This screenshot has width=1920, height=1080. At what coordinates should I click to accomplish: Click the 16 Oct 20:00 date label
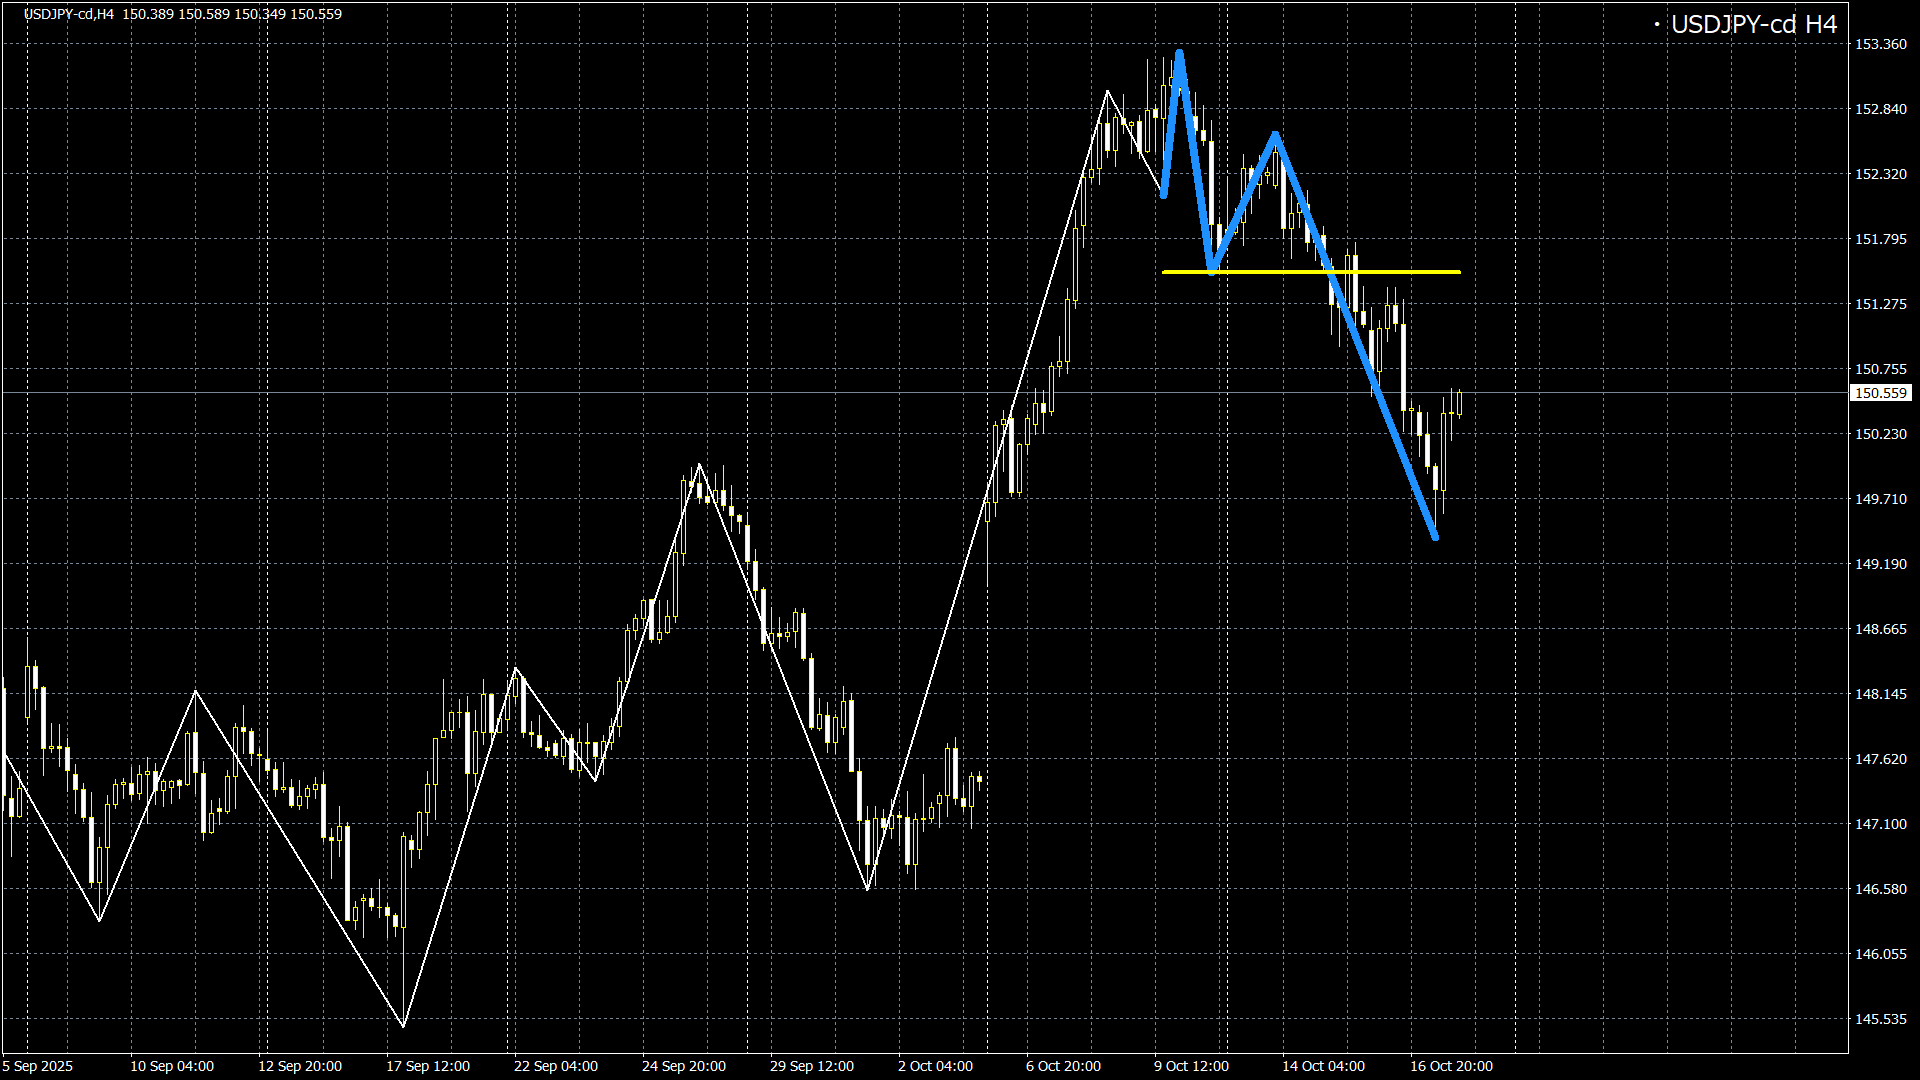click(1451, 1066)
